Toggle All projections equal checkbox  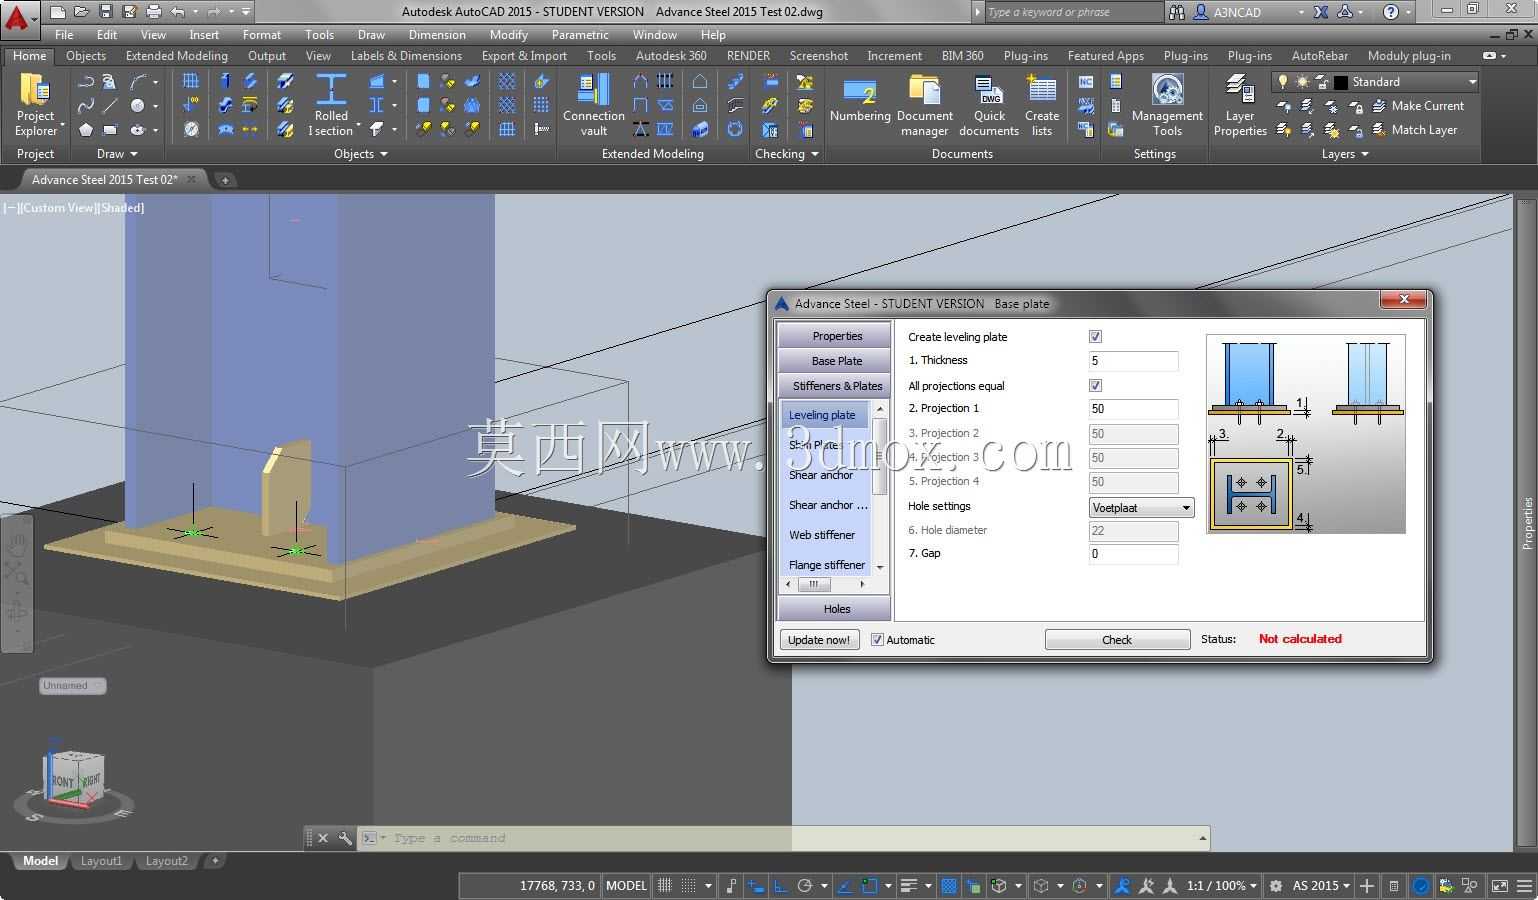[1095, 386]
